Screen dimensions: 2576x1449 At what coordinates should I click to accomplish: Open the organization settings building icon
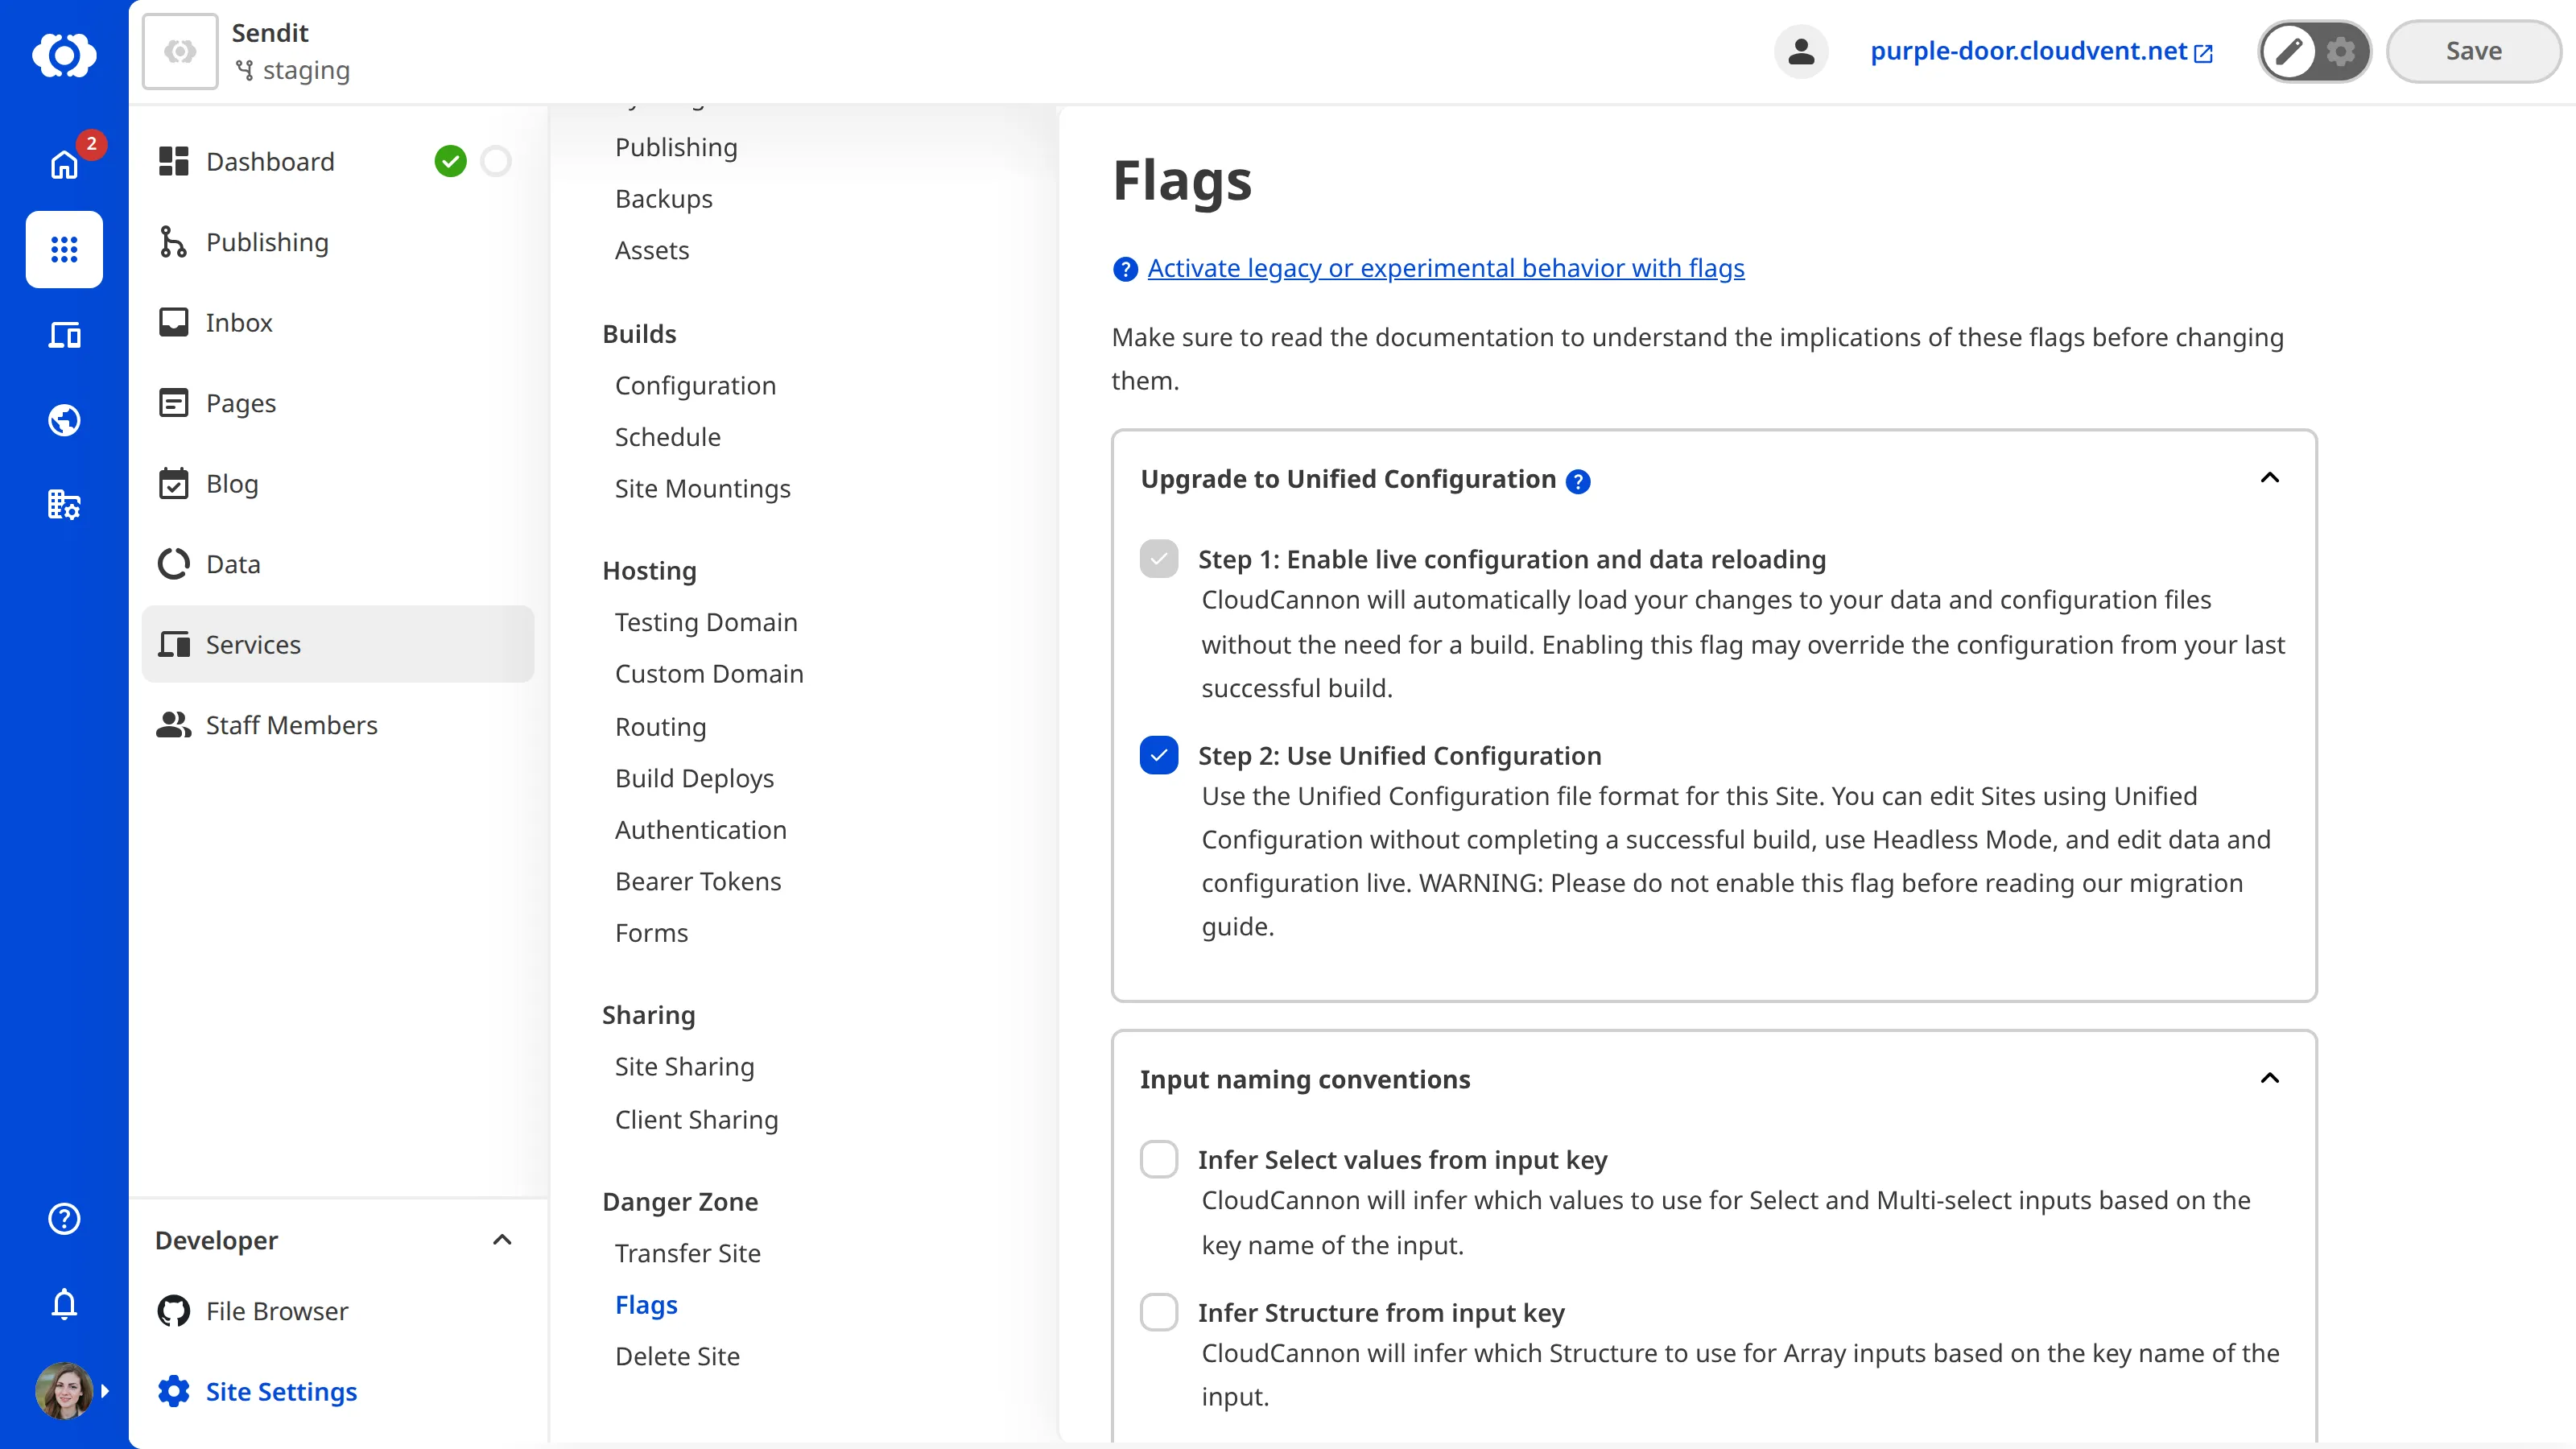click(64, 504)
